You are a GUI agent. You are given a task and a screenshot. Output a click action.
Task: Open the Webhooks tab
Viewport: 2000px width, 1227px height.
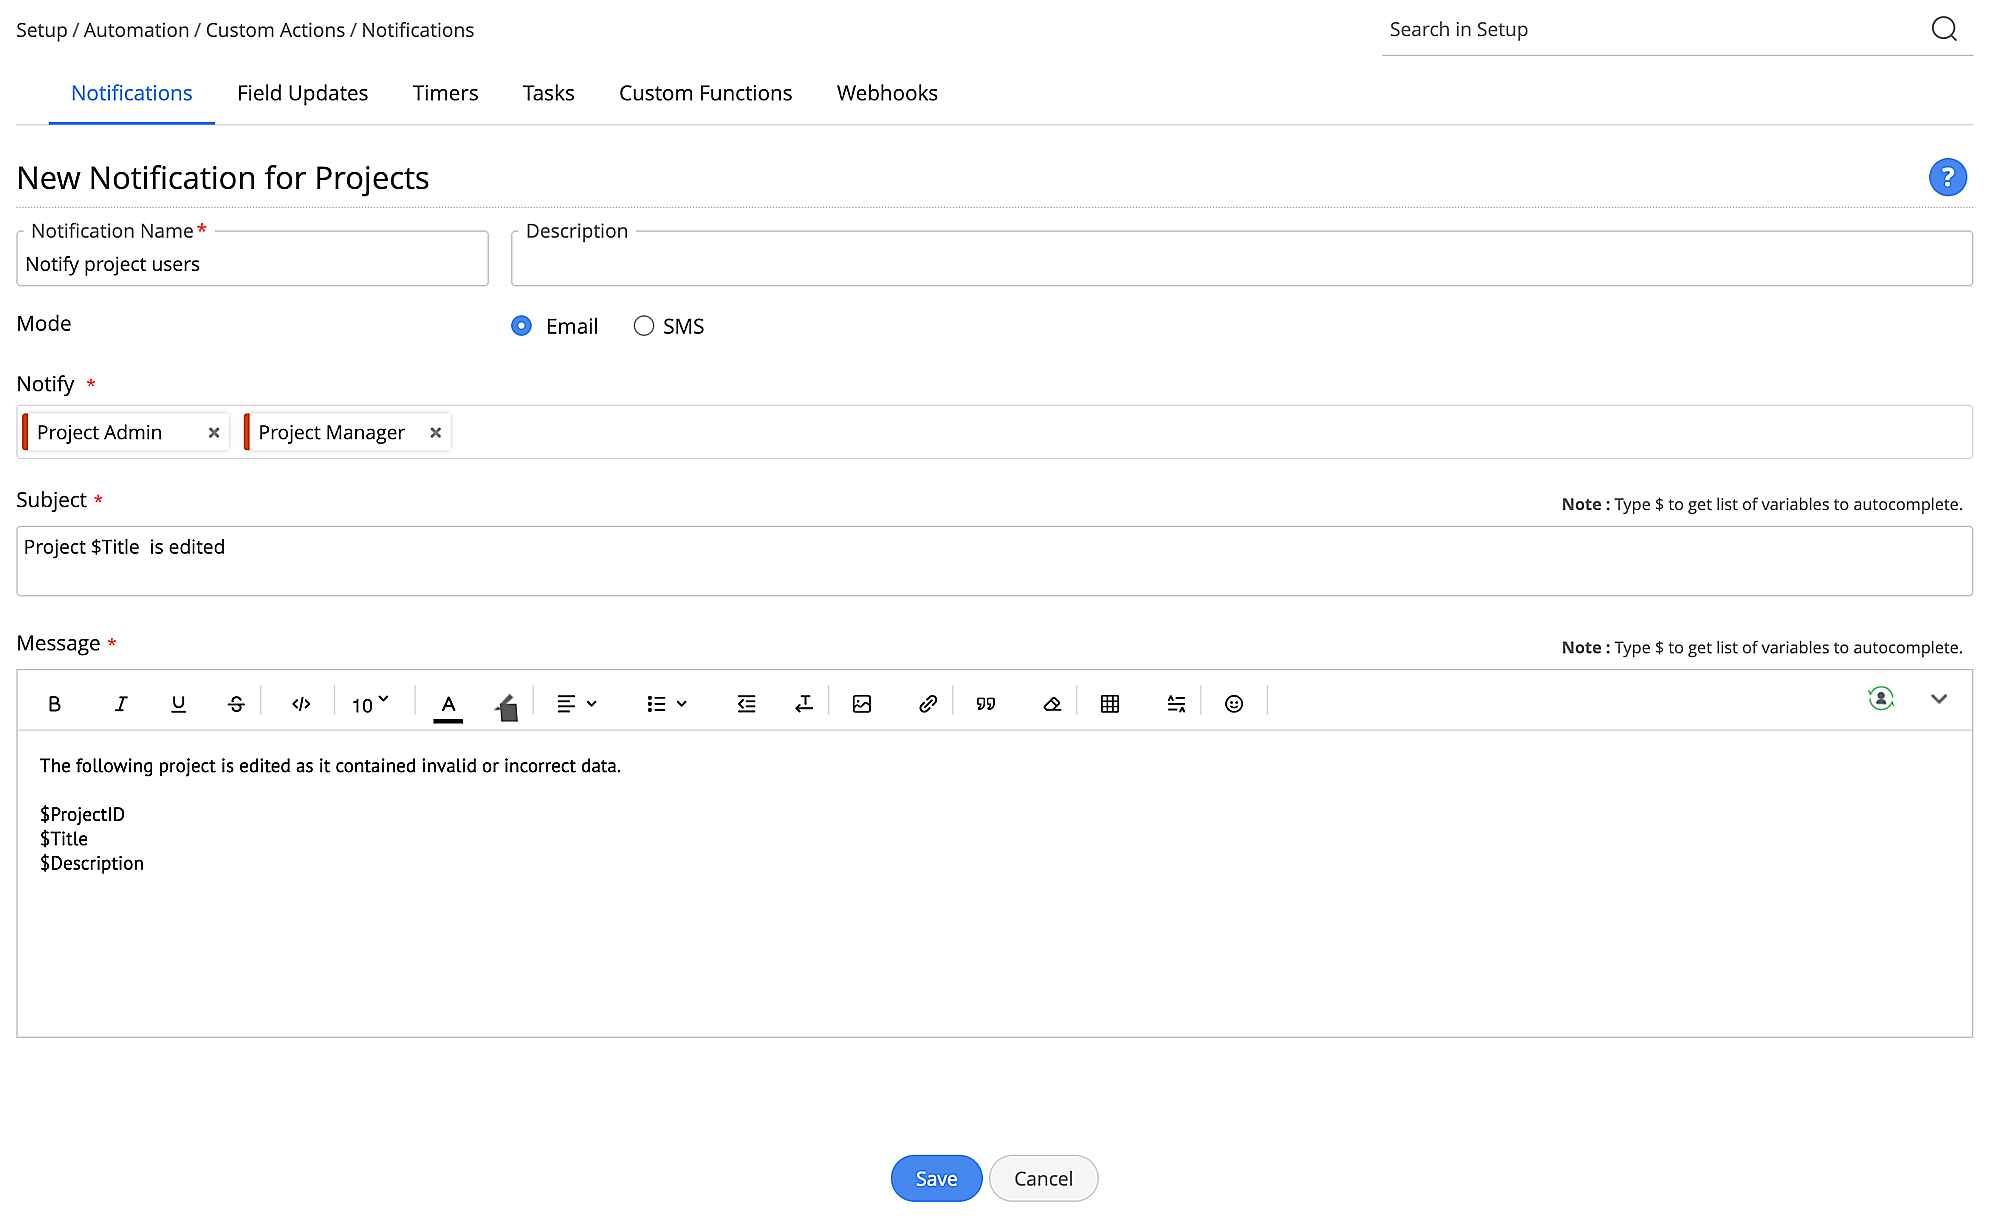pyautogui.click(x=887, y=93)
